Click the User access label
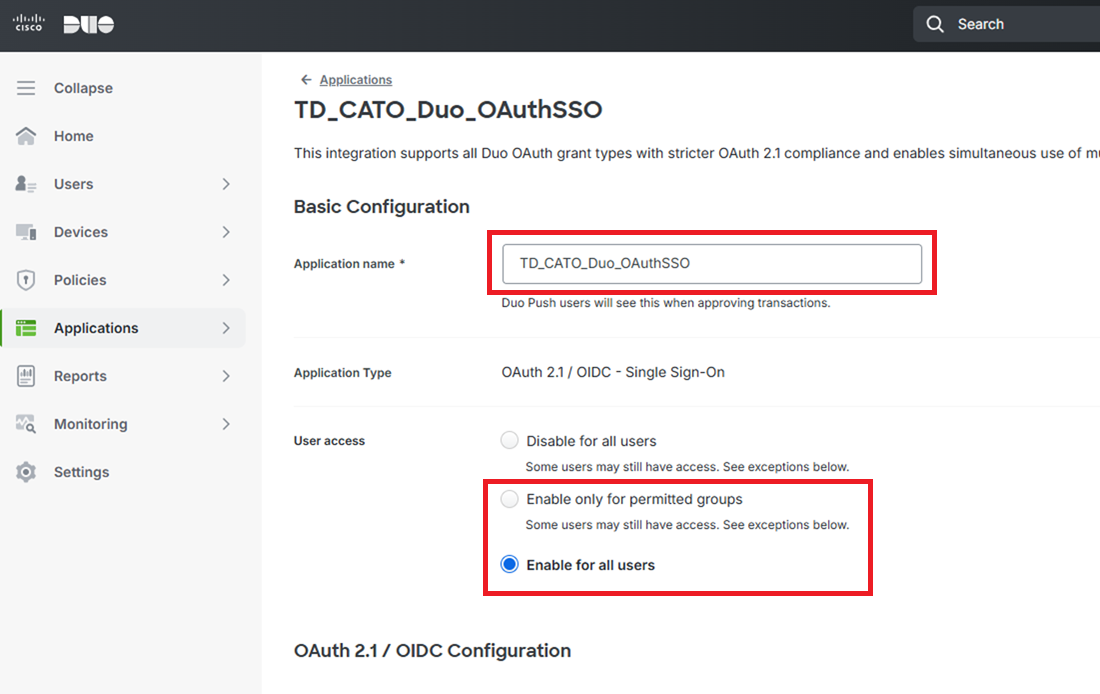 point(329,441)
